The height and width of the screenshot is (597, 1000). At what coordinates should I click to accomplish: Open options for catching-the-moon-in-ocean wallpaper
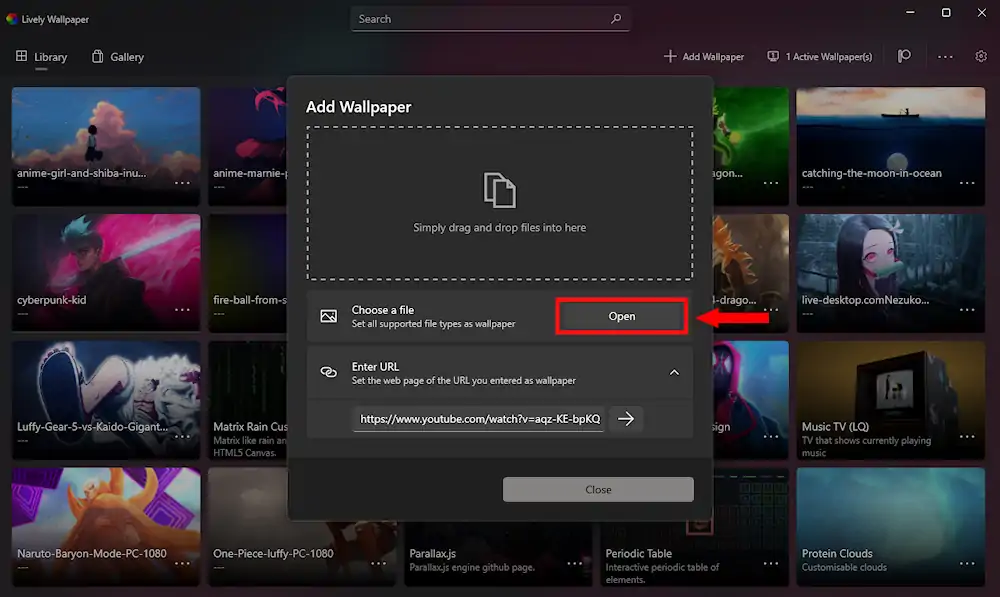click(x=967, y=183)
